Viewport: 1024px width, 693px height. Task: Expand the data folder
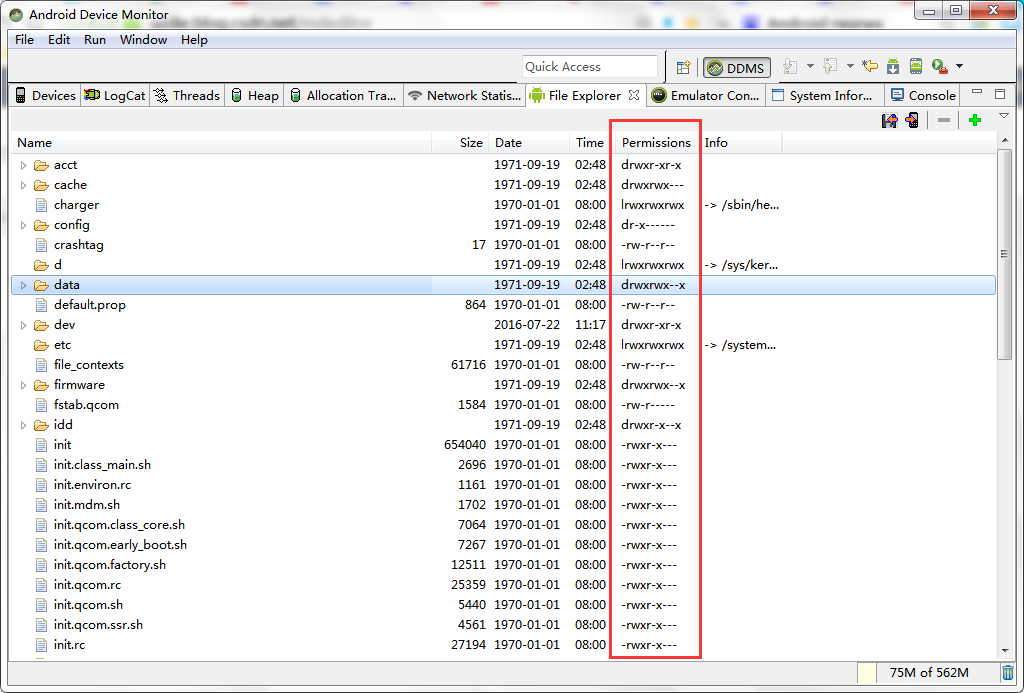pos(24,285)
